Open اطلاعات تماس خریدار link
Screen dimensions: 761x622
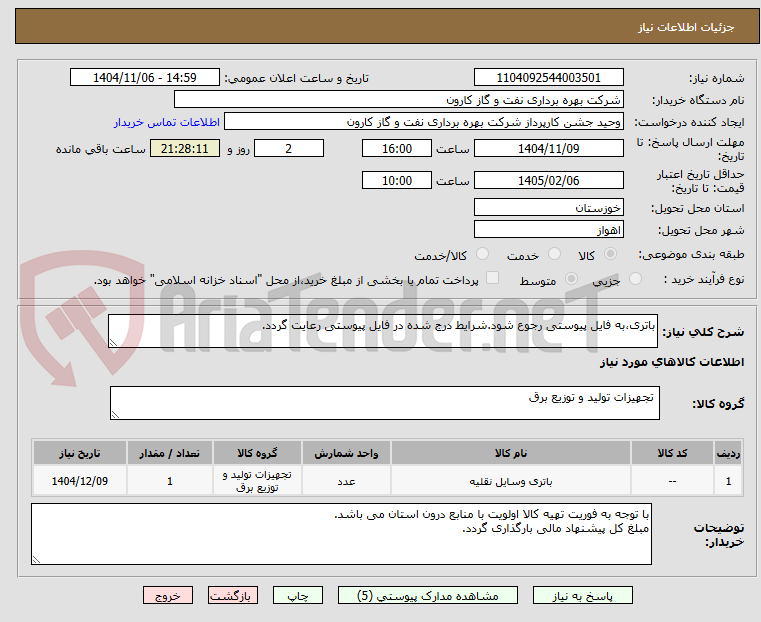(x=167, y=122)
